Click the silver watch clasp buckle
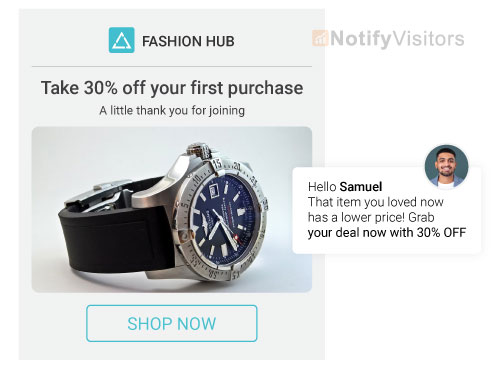Screen dimensions: 500x369 98,197
